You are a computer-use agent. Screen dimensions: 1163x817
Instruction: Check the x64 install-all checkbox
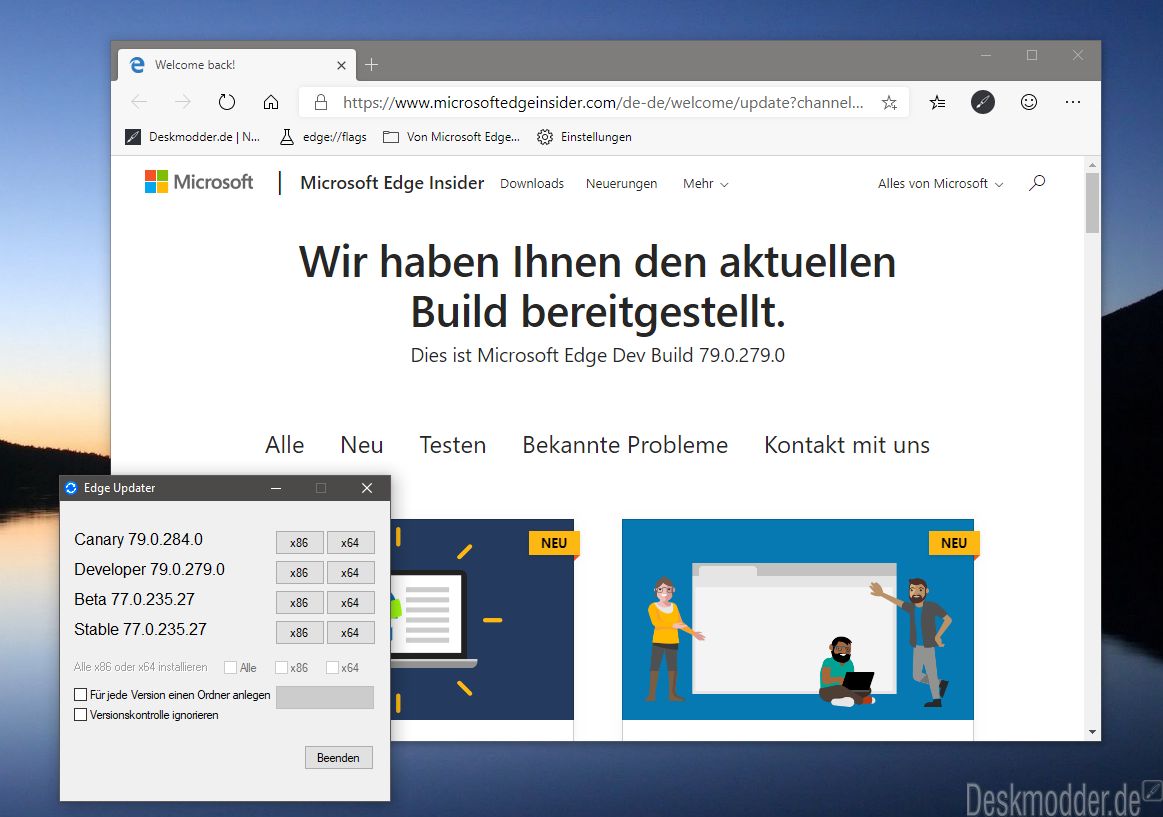332,667
